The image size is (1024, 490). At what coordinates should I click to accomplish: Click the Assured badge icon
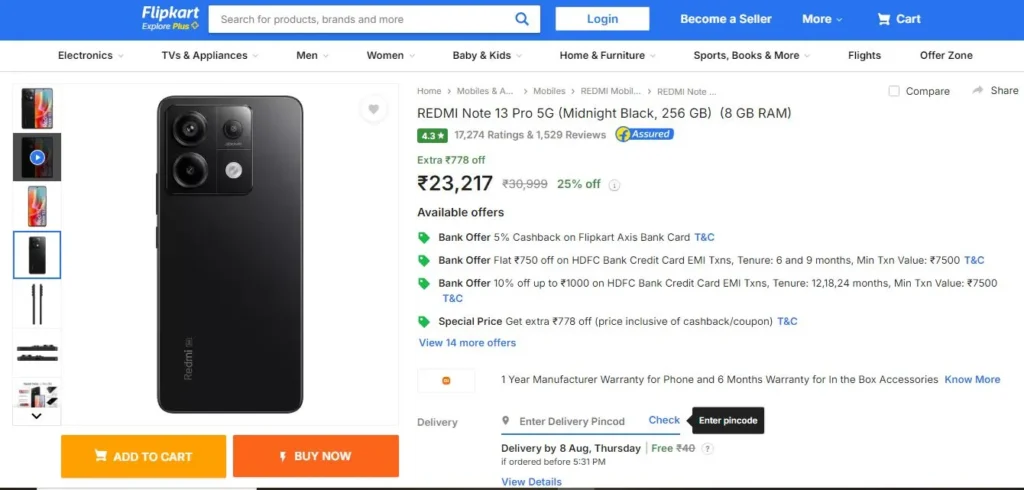(x=645, y=135)
